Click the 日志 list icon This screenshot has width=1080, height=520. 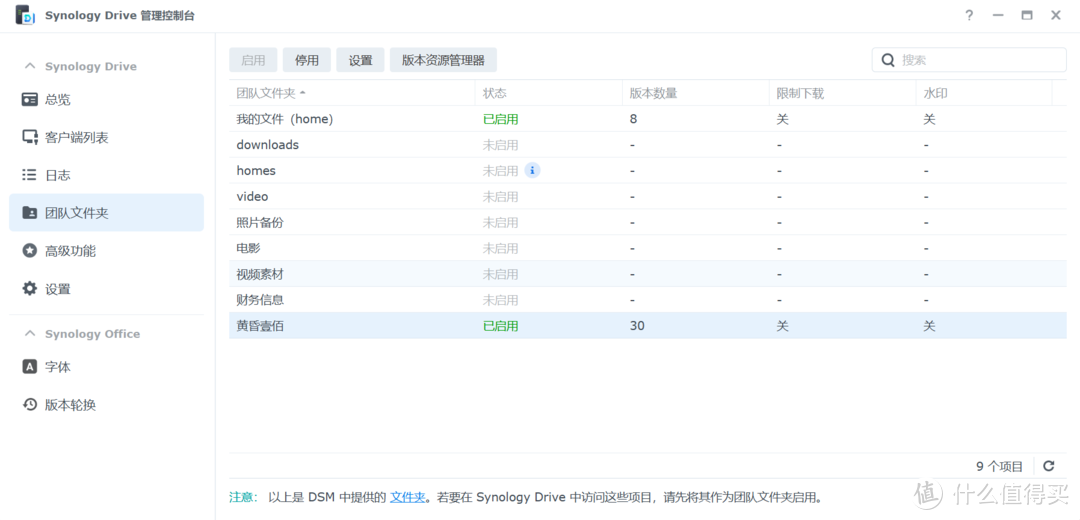coord(30,175)
